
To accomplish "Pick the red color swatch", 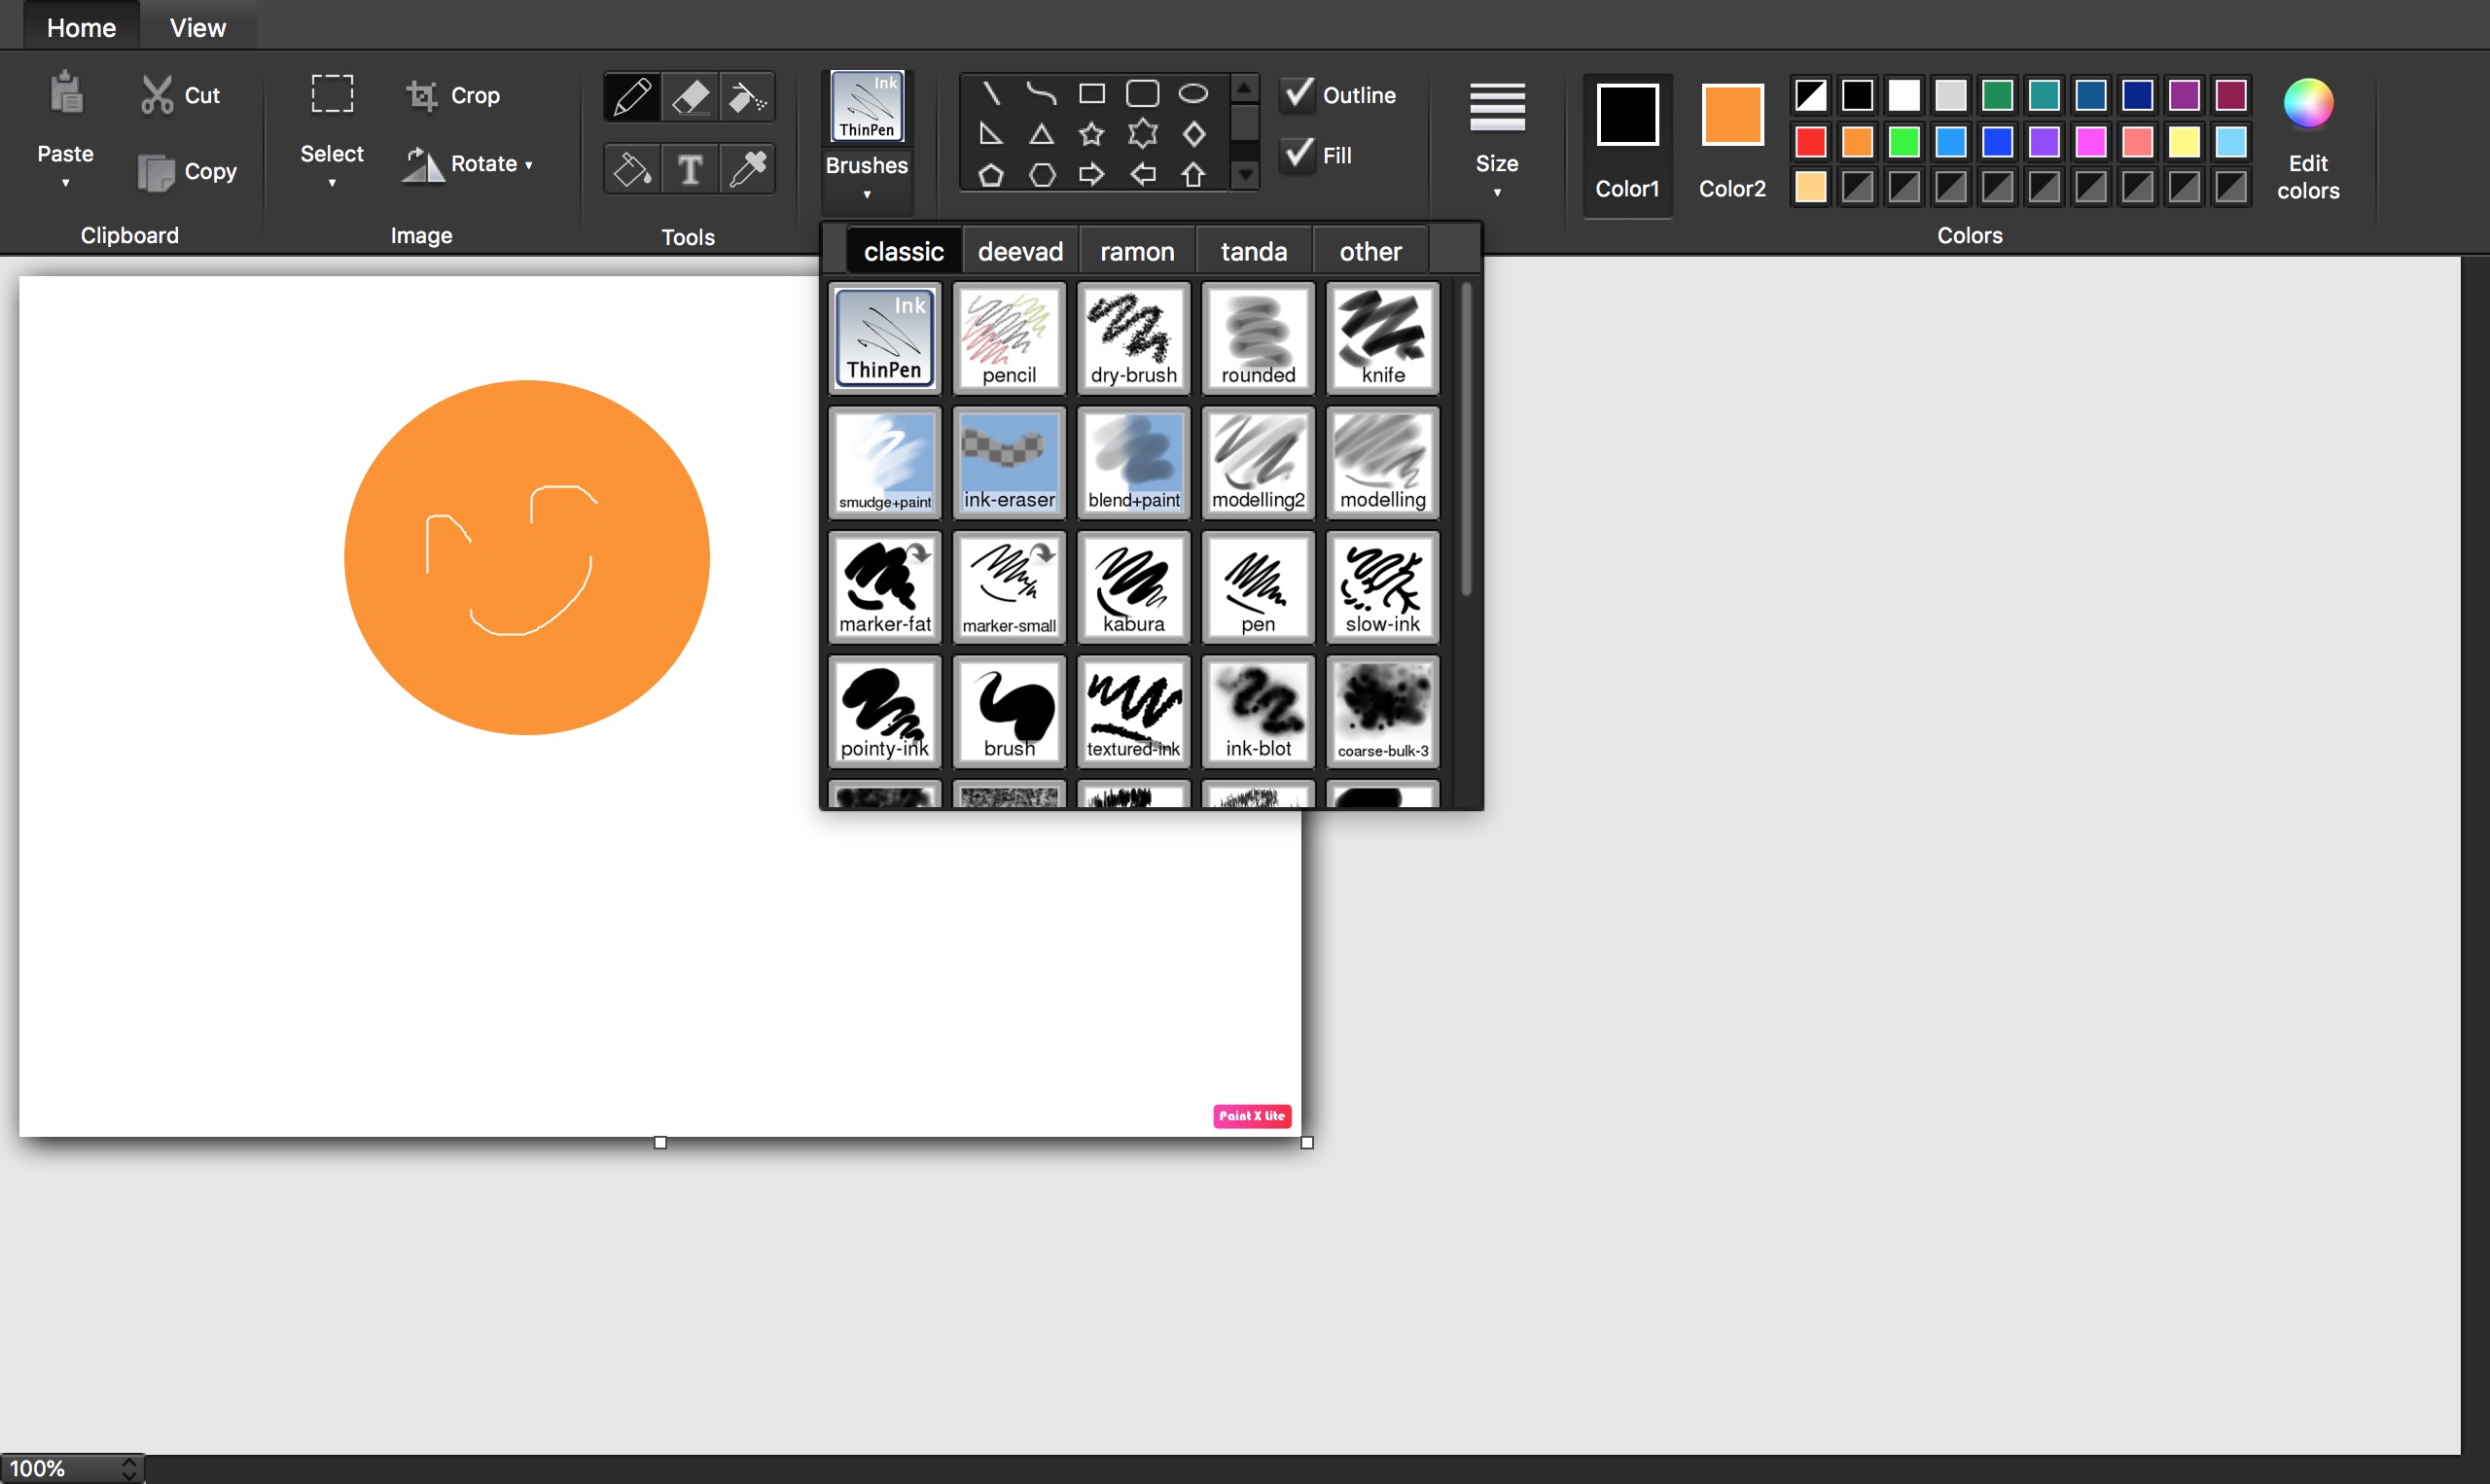I will point(1810,141).
